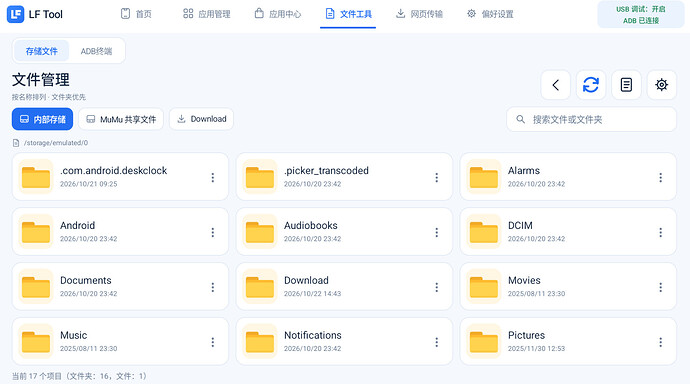Click the LF Tool logo icon

coord(15,14)
